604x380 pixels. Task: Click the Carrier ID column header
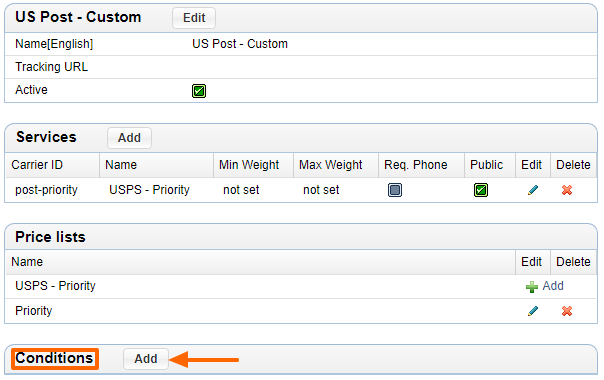[37, 165]
